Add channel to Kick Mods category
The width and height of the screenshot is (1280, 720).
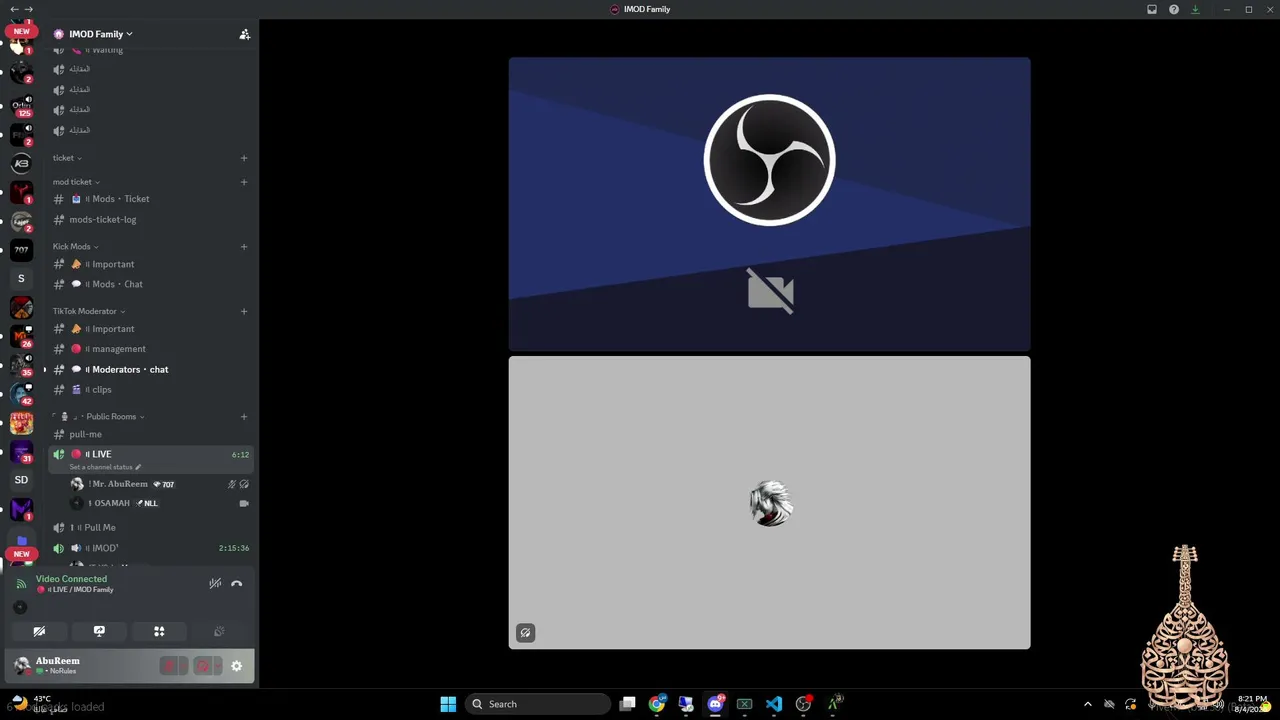coord(243,247)
